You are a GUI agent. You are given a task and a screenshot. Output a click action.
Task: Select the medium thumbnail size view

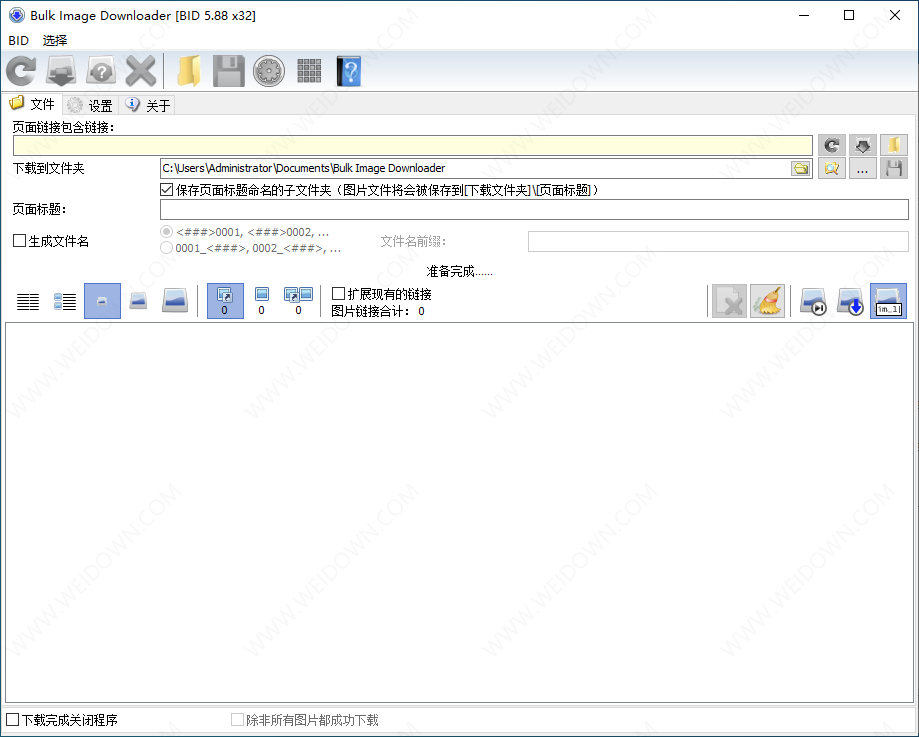(x=138, y=301)
